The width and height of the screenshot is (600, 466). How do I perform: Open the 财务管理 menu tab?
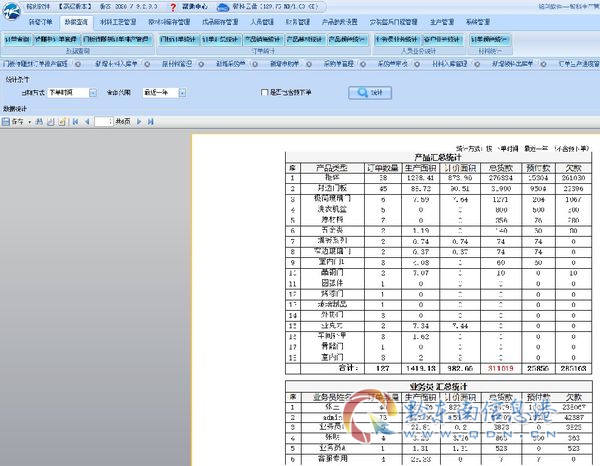click(298, 22)
